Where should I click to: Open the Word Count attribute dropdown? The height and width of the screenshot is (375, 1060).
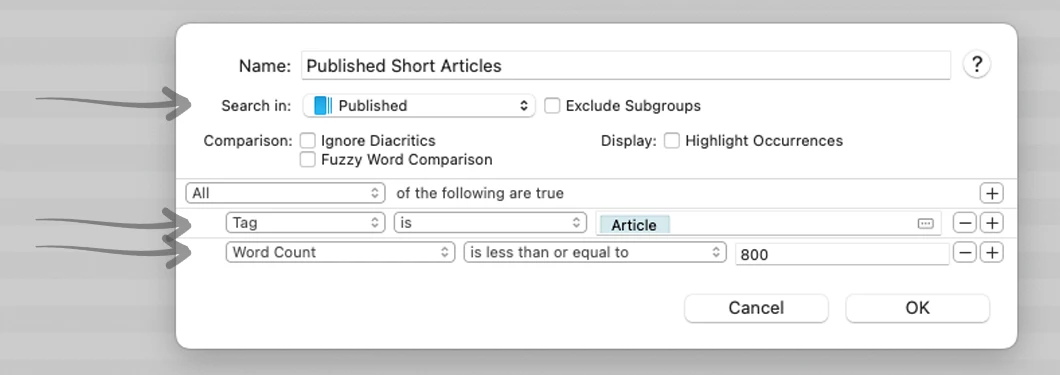point(340,252)
